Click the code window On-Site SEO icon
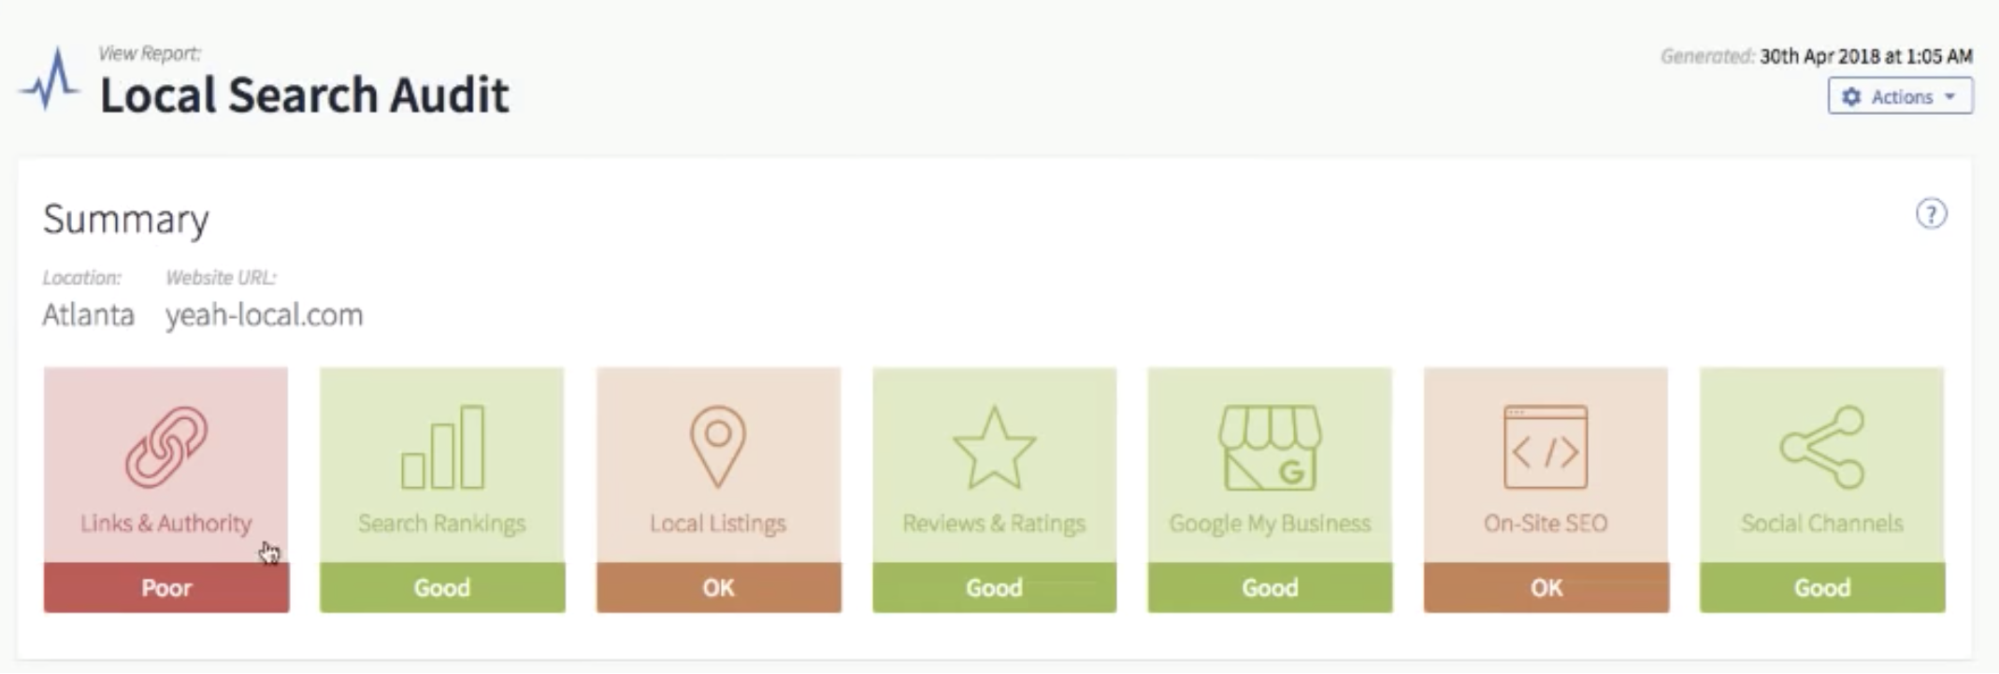This screenshot has width=1999, height=674. [1546, 446]
